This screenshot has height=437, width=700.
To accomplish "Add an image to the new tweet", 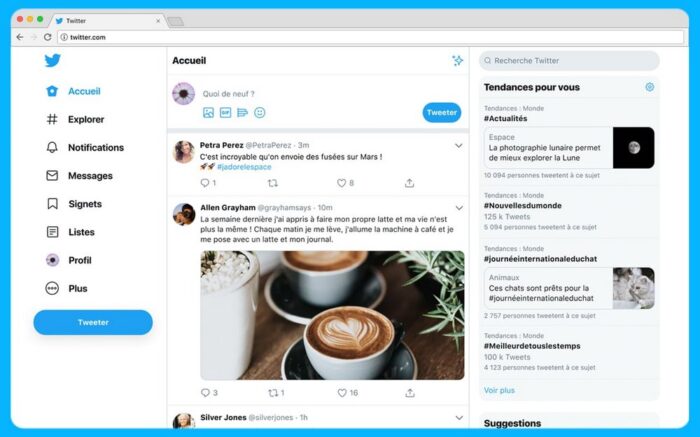I will [208, 112].
